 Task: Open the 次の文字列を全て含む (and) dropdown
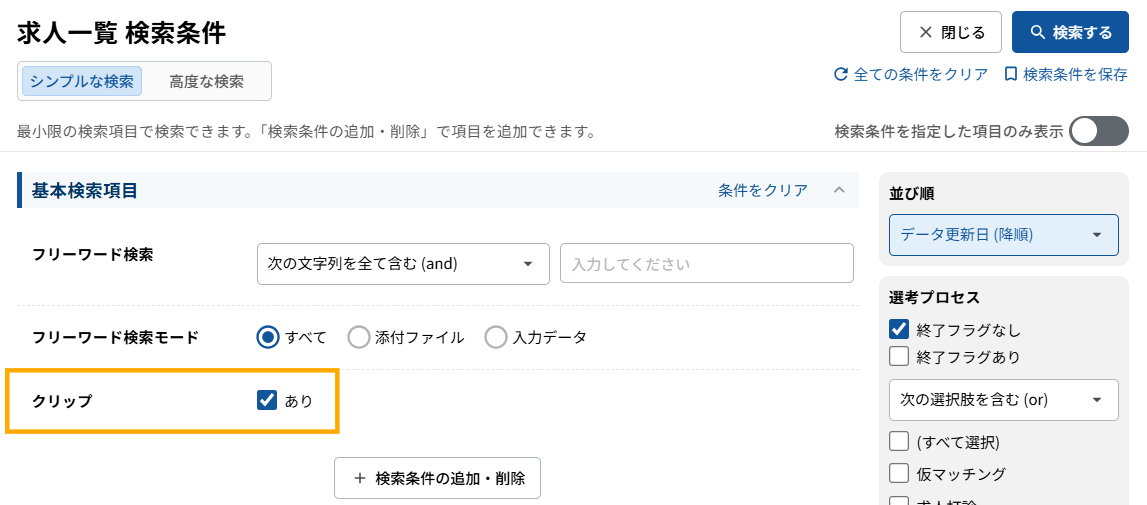(x=403, y=264)
